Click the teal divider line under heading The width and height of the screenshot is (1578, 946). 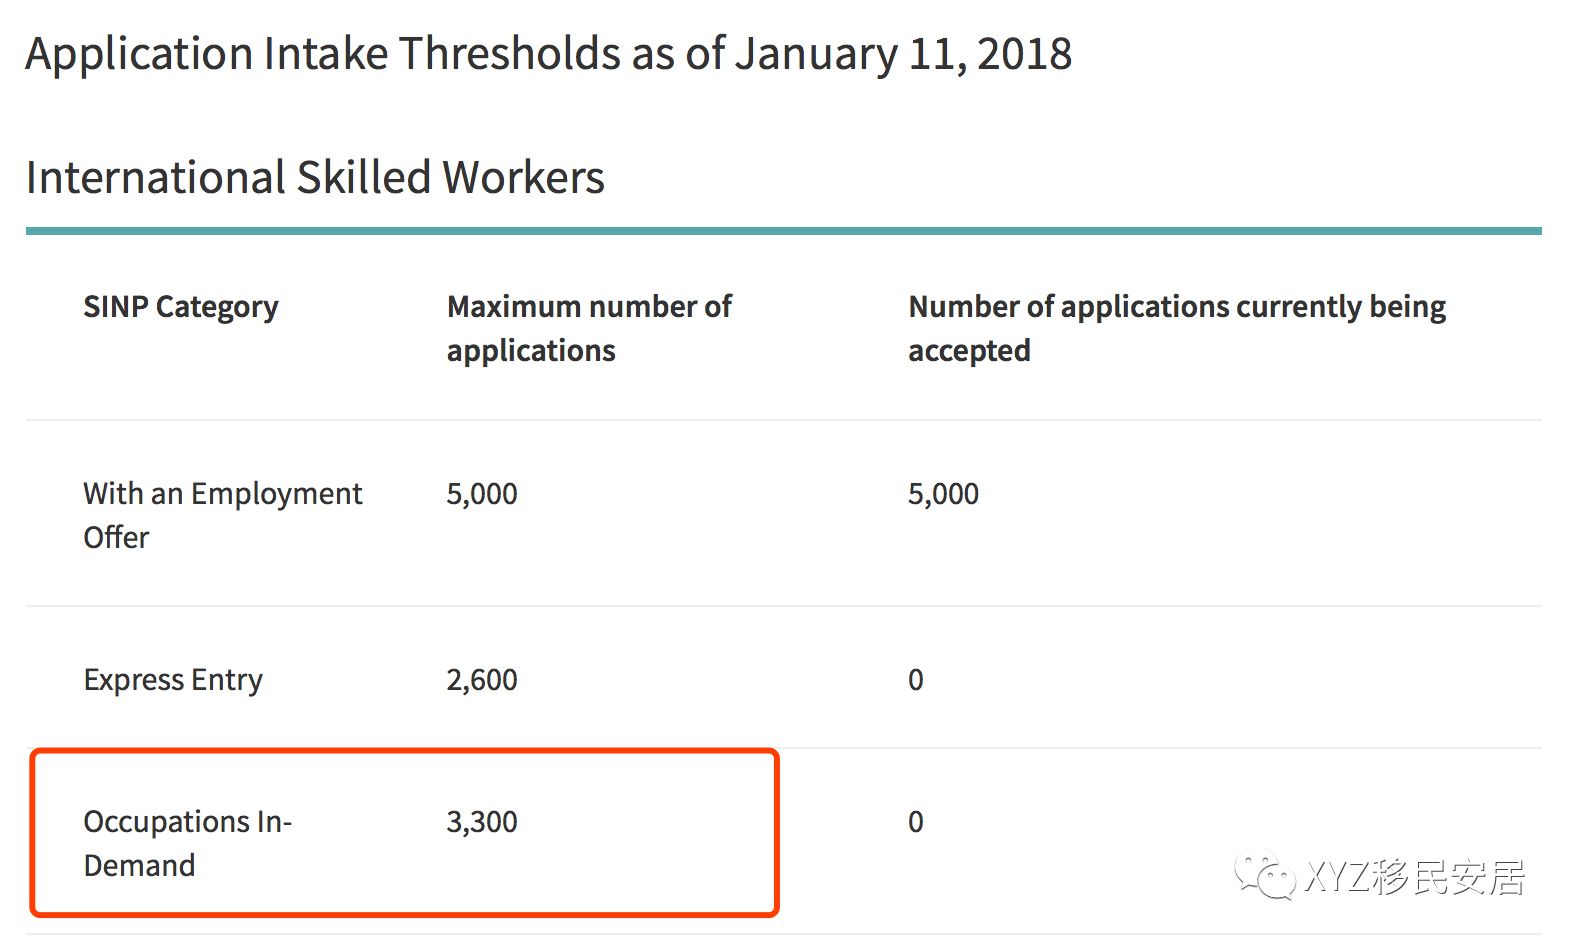pyautogui.click(x=784, y=231)
